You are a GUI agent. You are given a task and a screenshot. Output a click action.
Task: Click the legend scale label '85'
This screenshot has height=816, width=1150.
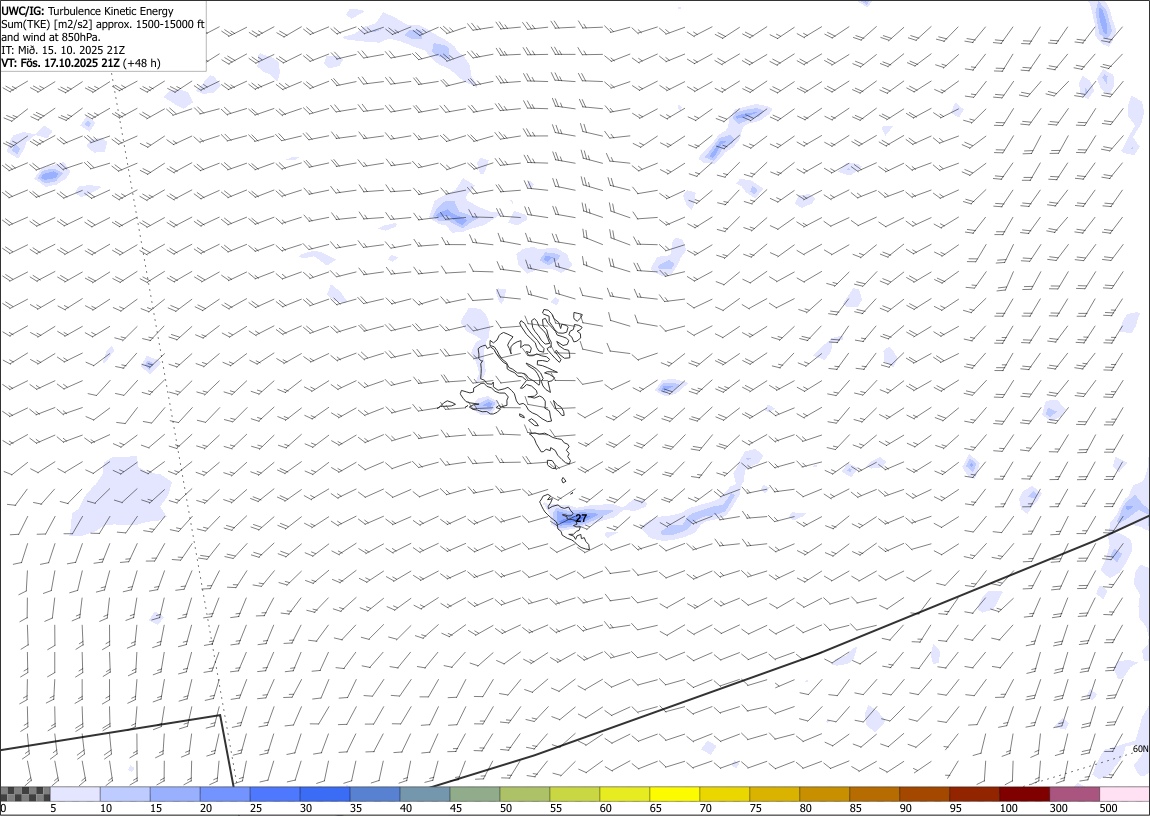click(x=854, y=808)
